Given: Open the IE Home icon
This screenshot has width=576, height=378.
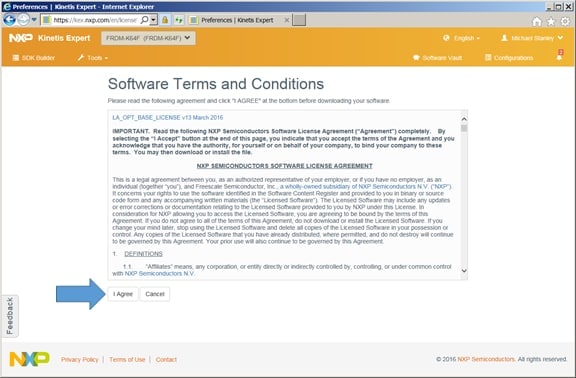Looking at the screenshot, I should (537, 22).
